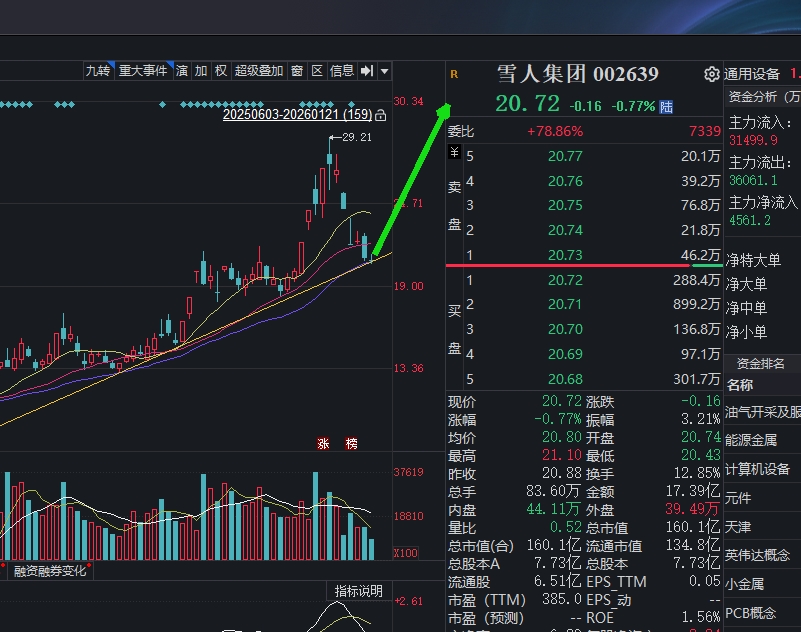Click the 最高 value 21.10
The image size is (801, 632).
(x=561, y=456)
